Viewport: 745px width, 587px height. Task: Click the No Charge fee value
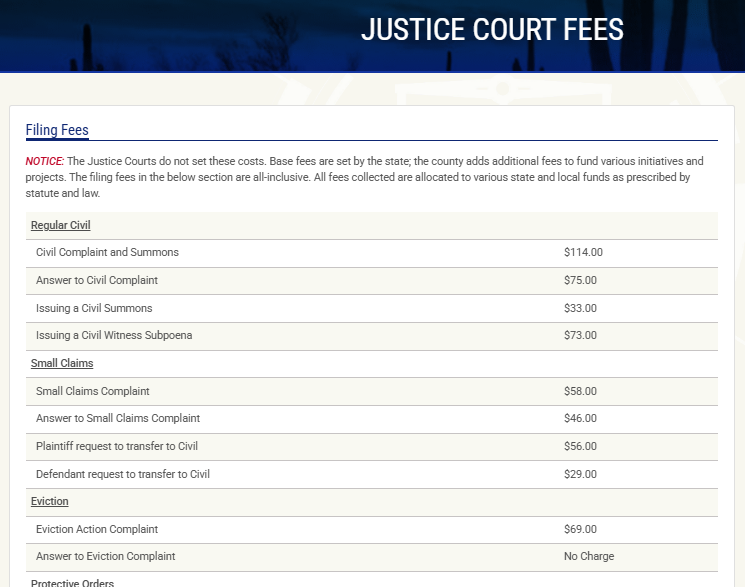[x=589, y=556]
